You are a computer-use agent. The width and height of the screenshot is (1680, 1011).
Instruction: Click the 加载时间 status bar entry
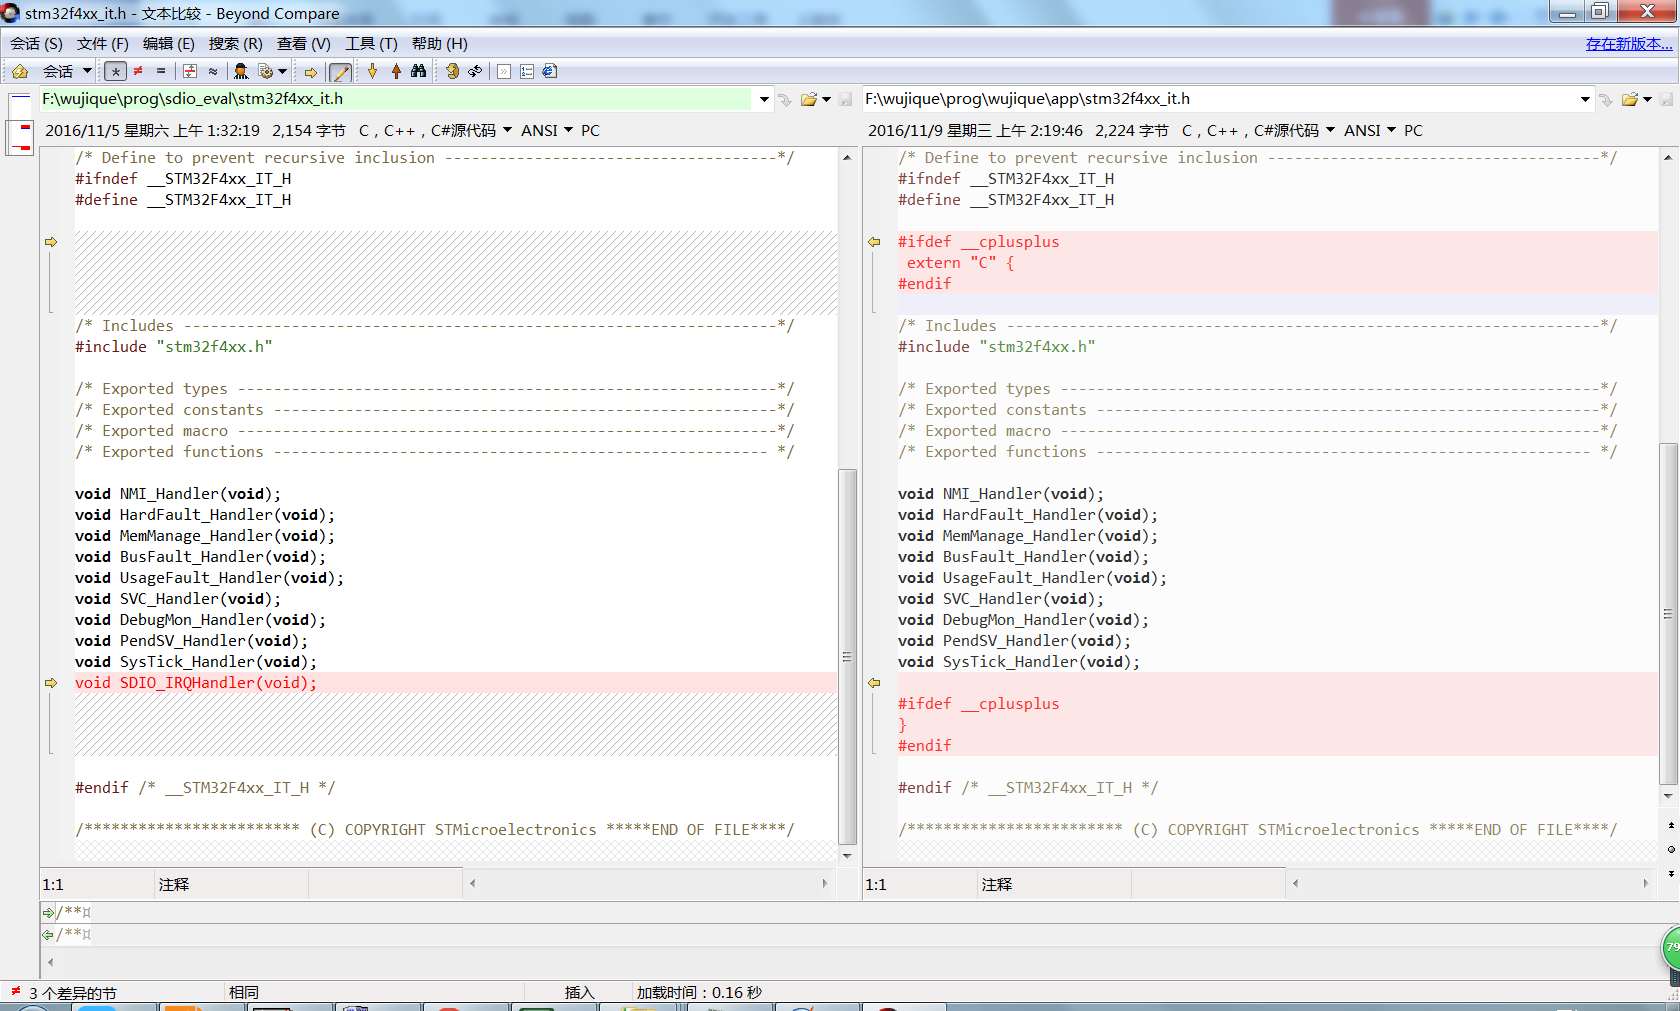[699, 993]
